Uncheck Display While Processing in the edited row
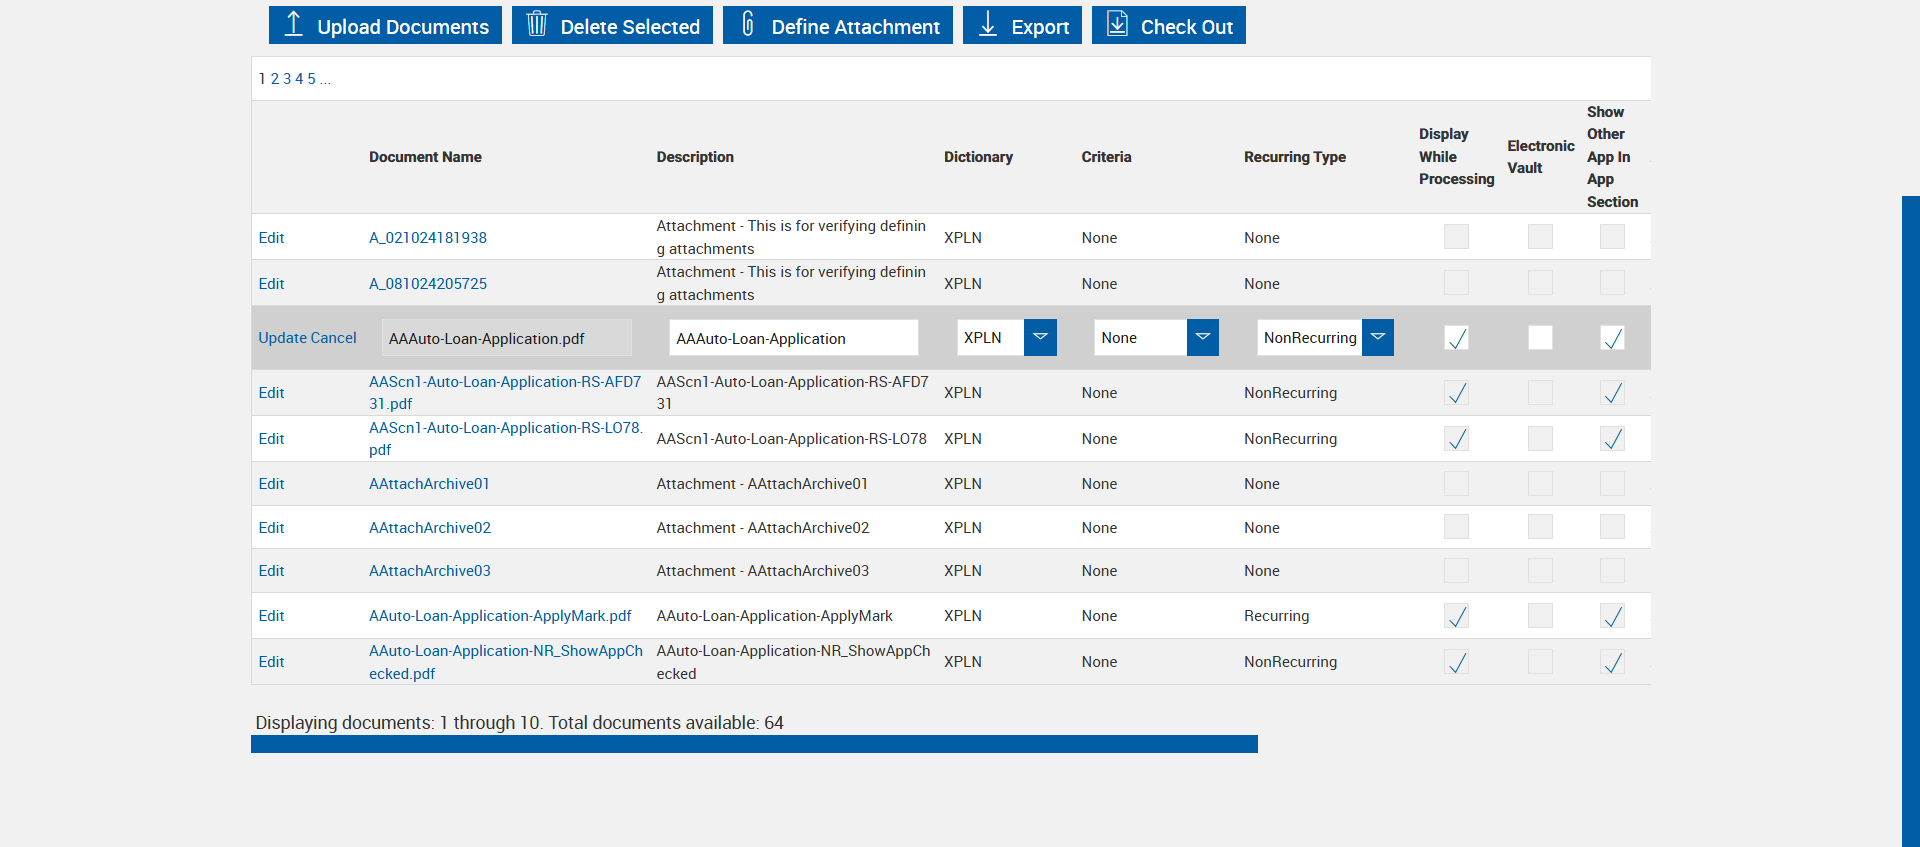This screenshot has height=847, width=1920. tap(1457, 338)
